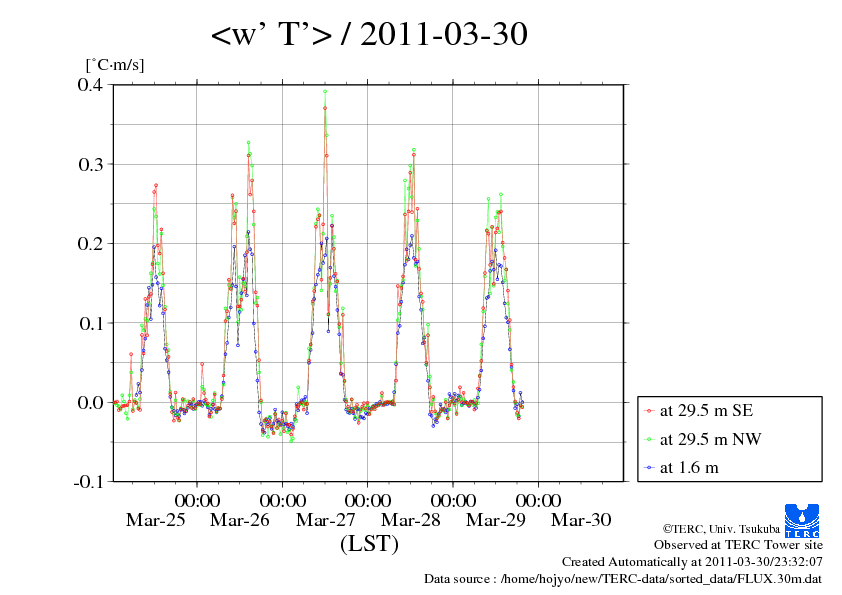Select the legend label "at 29.5 m SE"
Image resolution: width=842 pixels, height=595 pixels.
click(706, 411)
